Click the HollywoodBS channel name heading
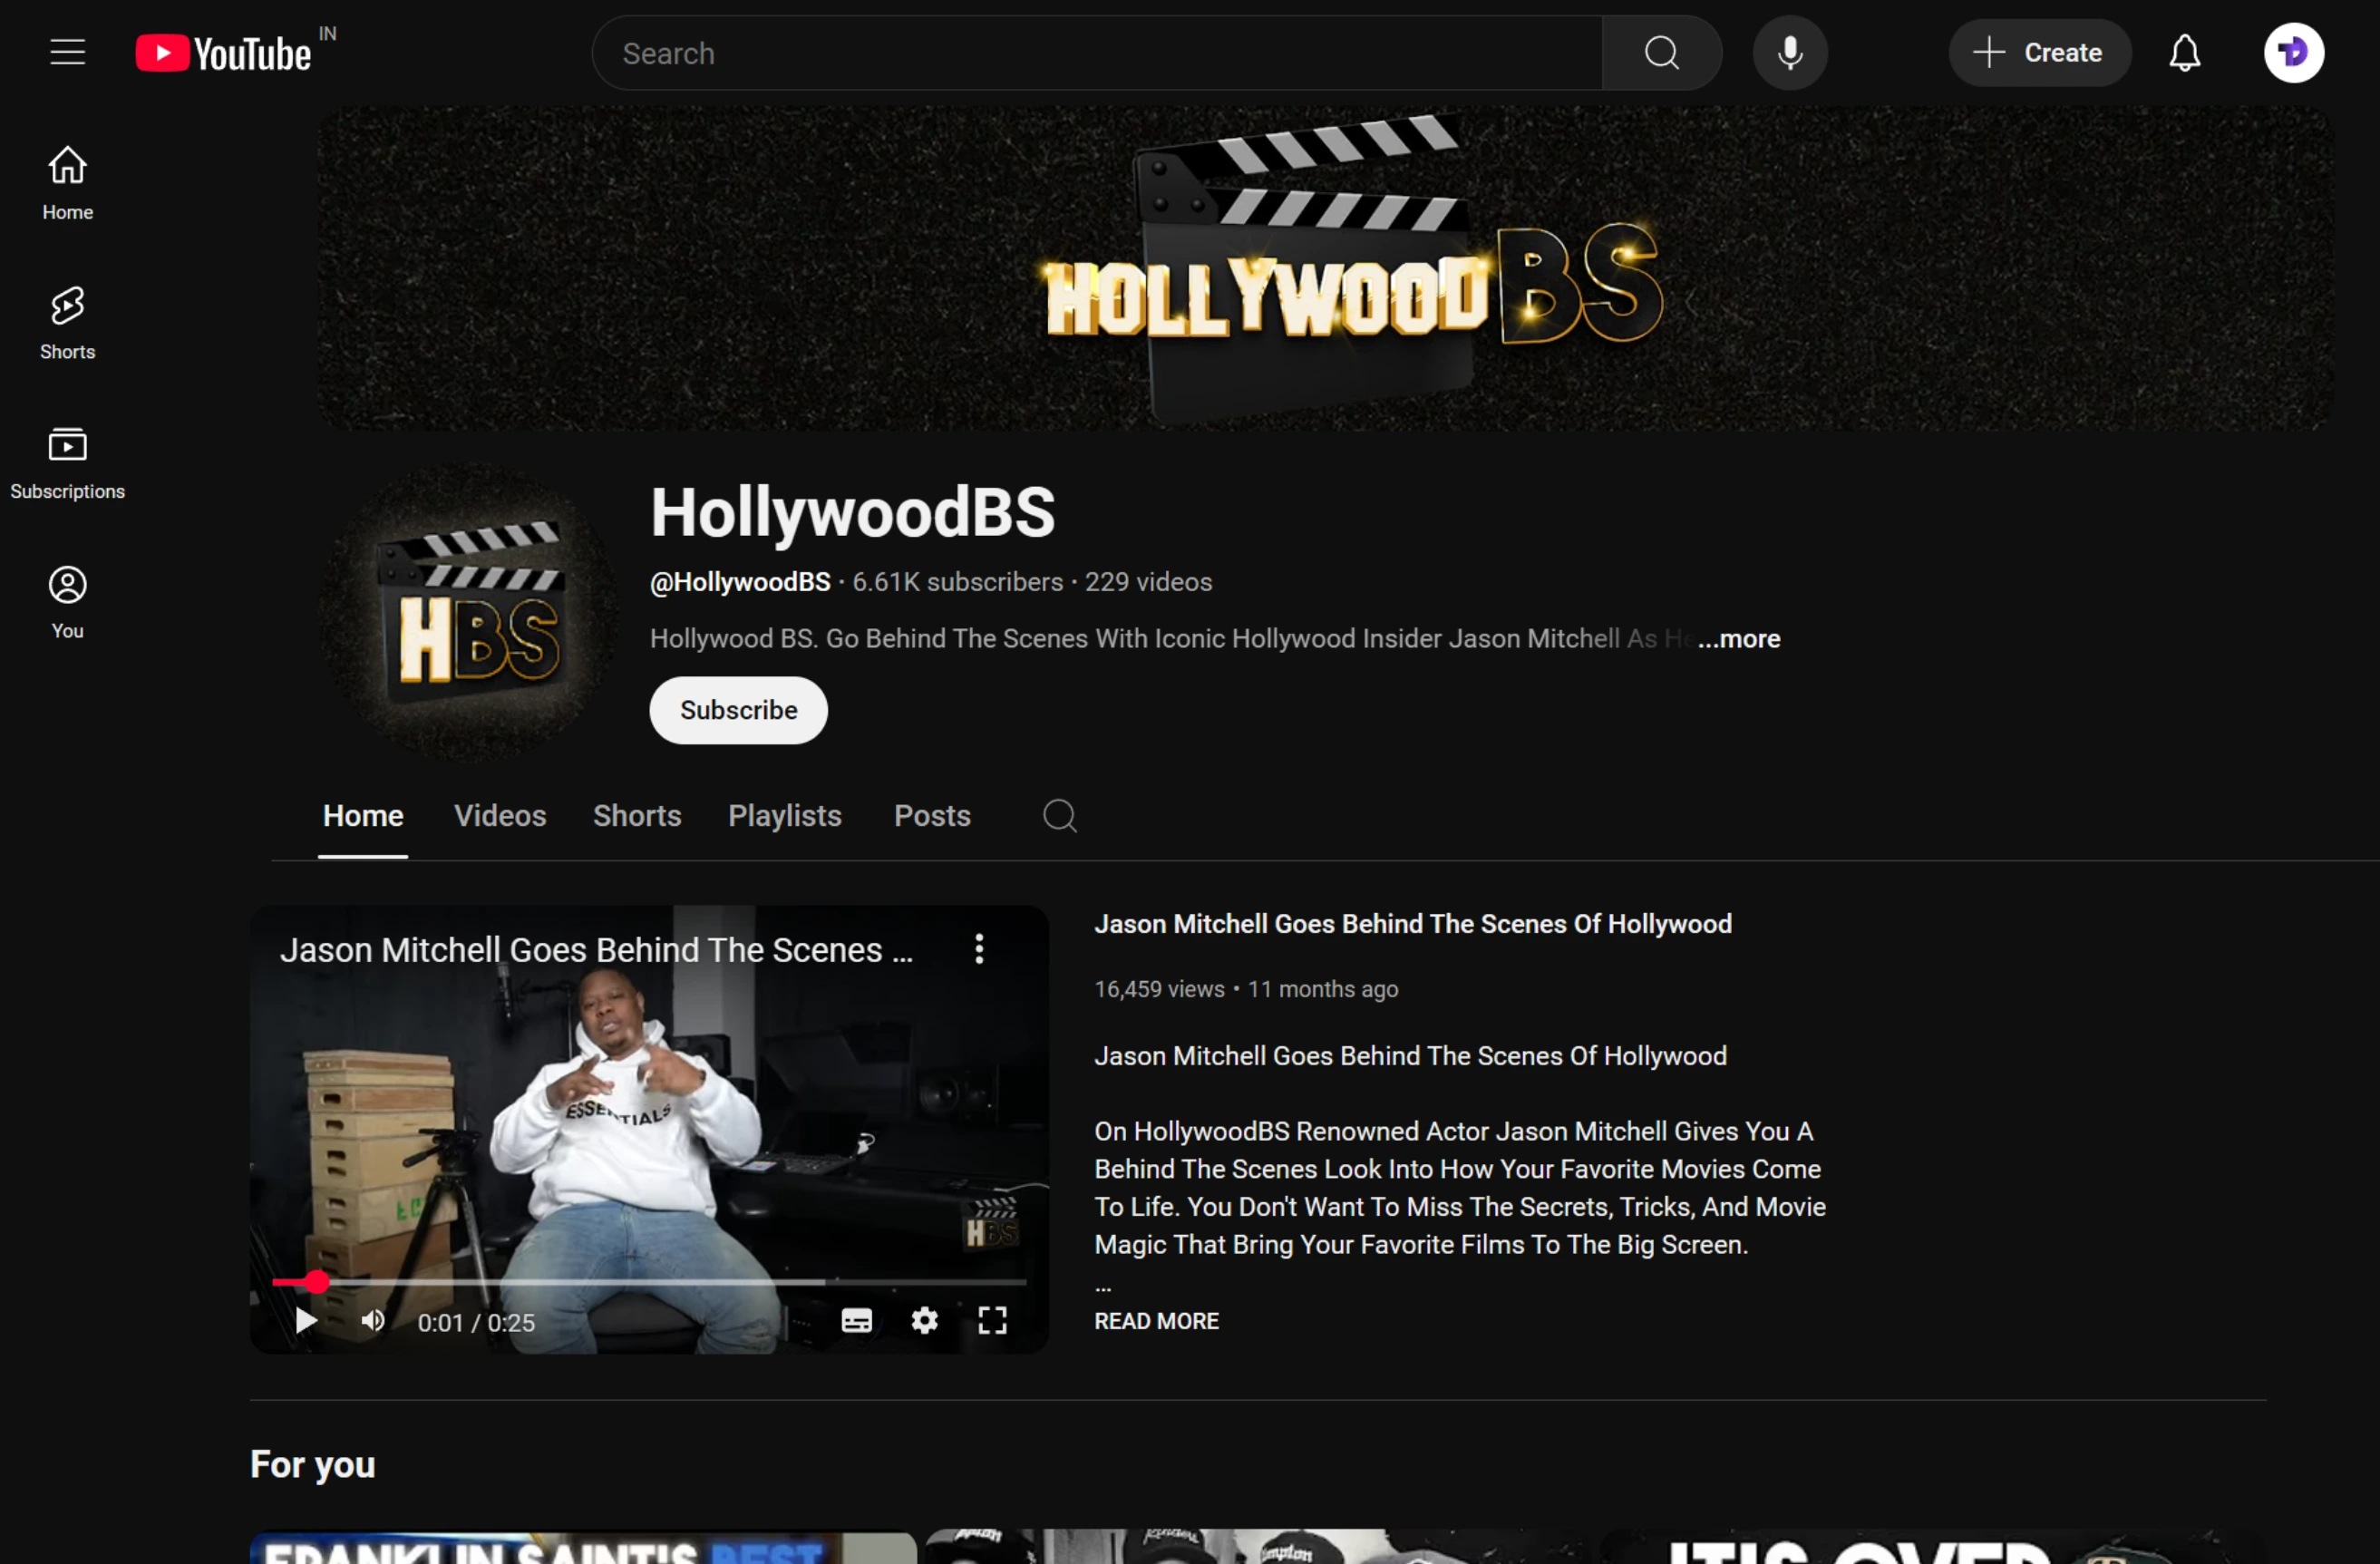The height and width of the screenshot is (1564, 2380). click(853, 512)
